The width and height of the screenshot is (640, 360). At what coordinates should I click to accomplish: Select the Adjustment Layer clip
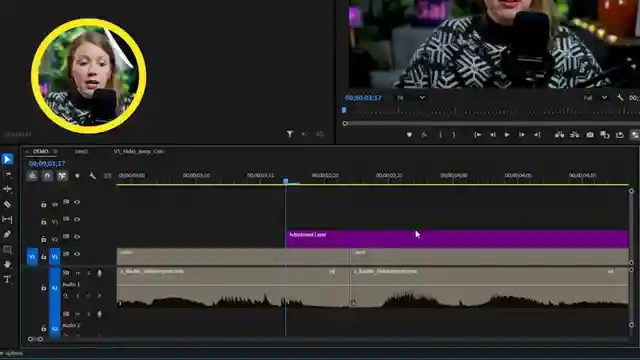point(457,238)
